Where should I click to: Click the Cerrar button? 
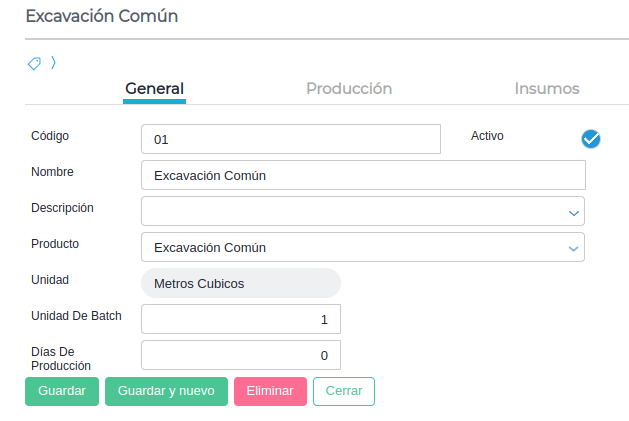(344, 391)
